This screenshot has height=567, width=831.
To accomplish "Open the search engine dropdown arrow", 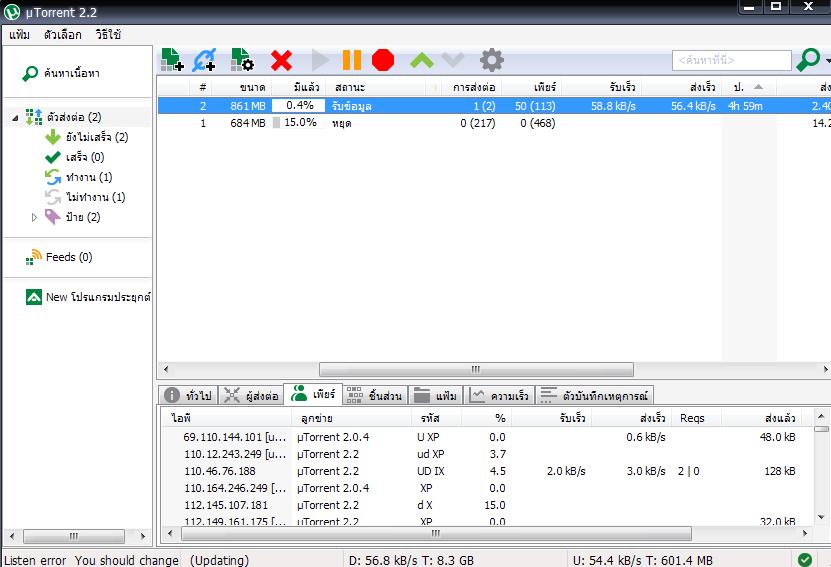I will tap(827, 60).
